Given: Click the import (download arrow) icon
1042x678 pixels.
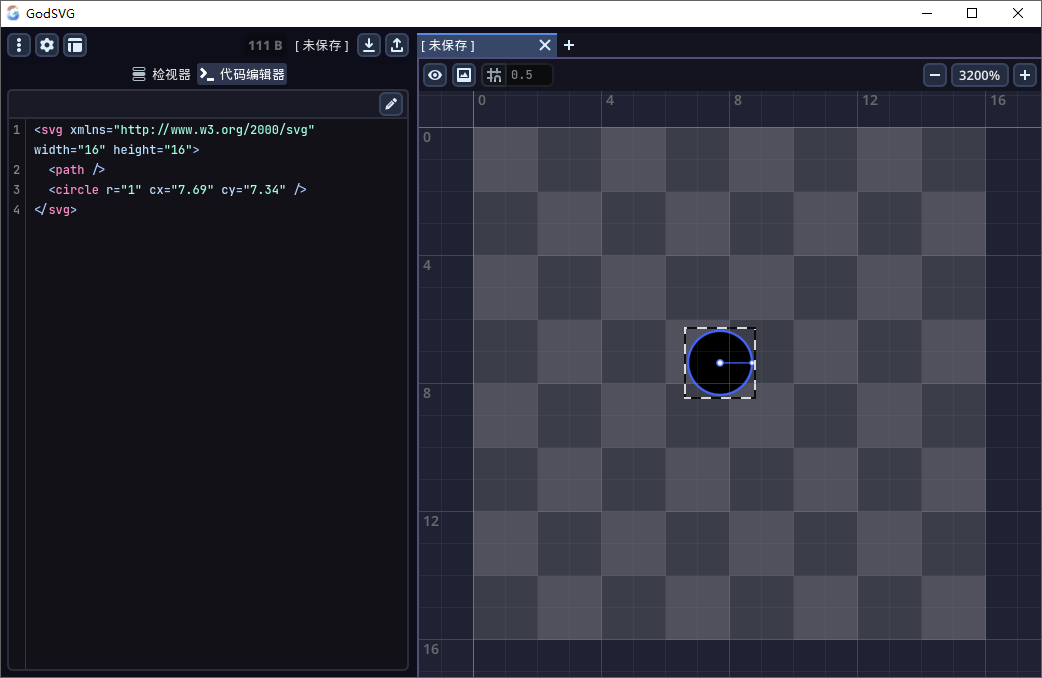Looking at the screenshot, I should pyautogui.click(x=369, y=45).
